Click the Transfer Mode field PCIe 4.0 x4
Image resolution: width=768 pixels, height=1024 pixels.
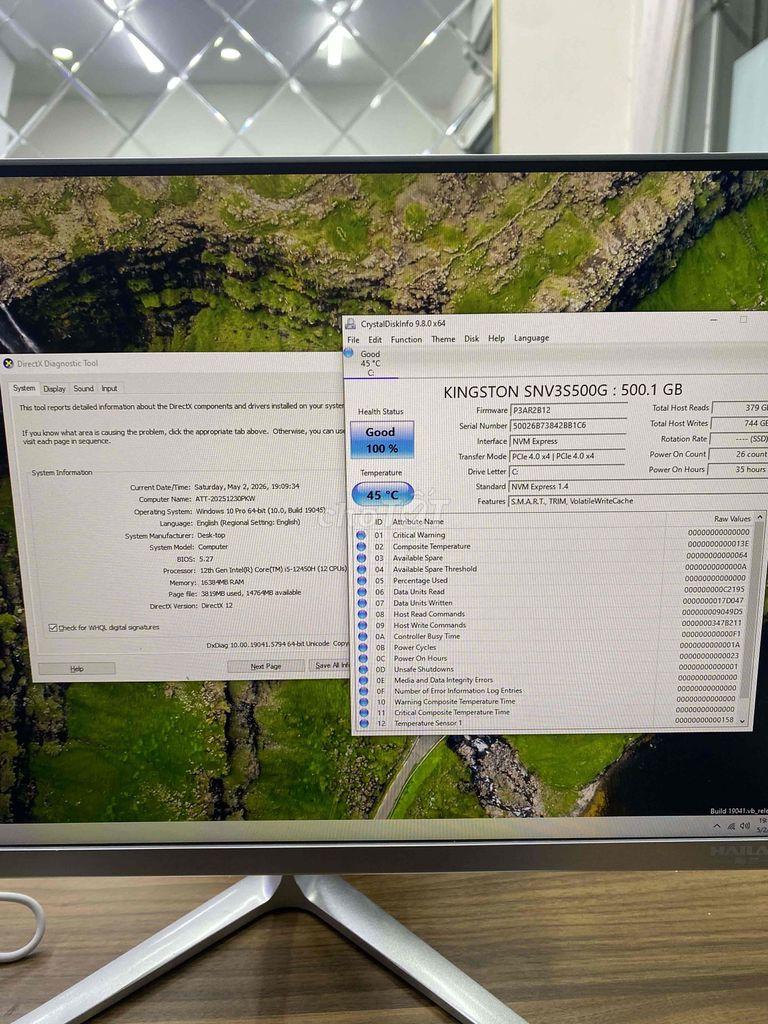click(567, 456)
